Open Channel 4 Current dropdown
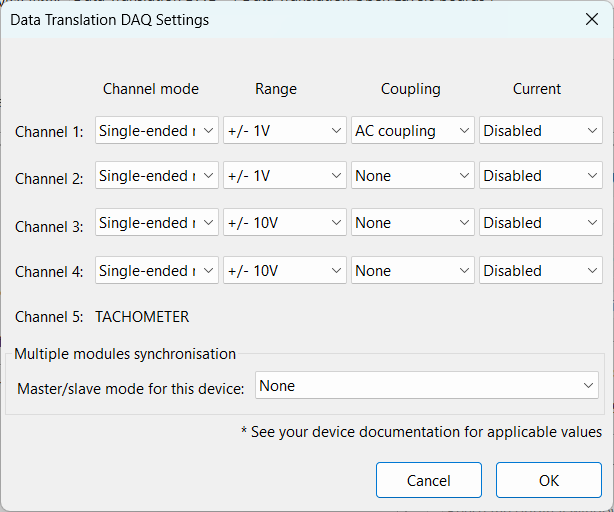 [540, 271]
